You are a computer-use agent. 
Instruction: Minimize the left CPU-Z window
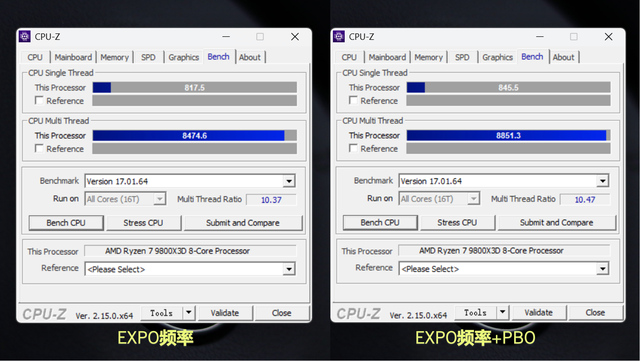point(226,37)
